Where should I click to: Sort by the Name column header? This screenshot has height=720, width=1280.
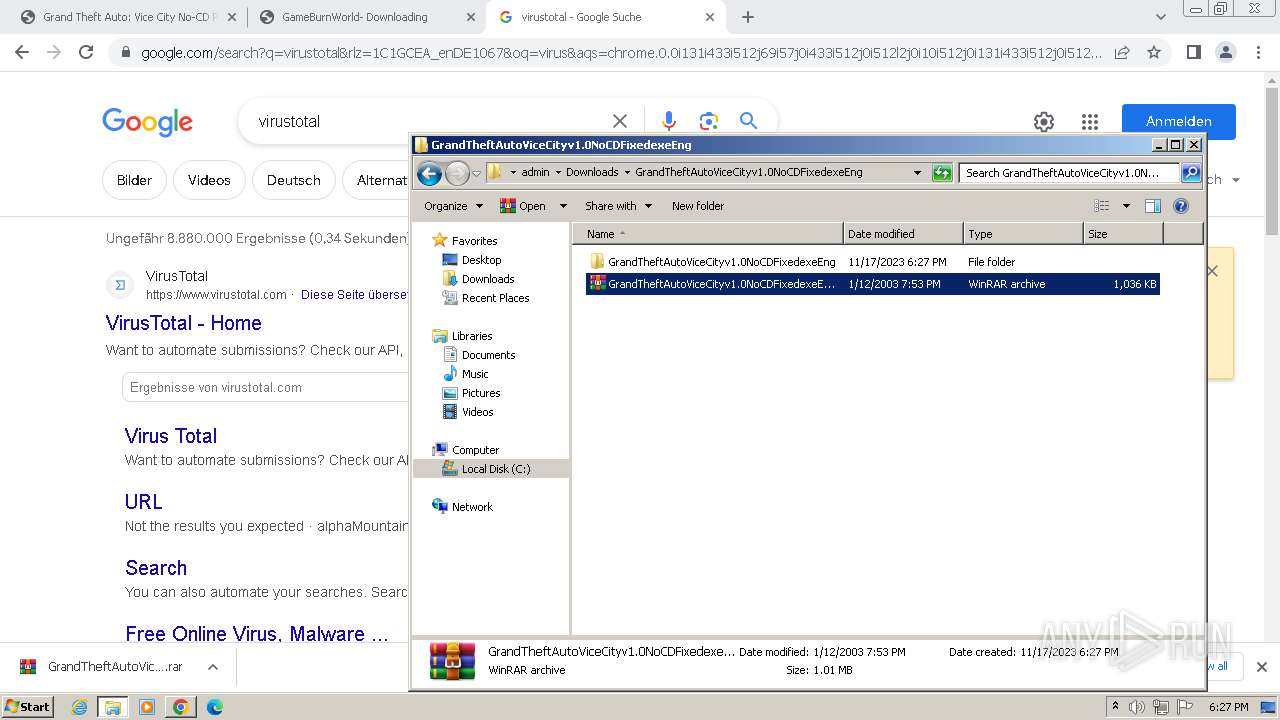click(x=708, y=234)
